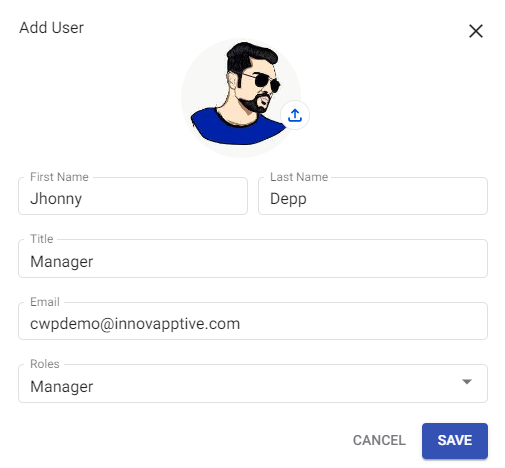
Task: Click into the Title text field
Action: tap(253, 258)
